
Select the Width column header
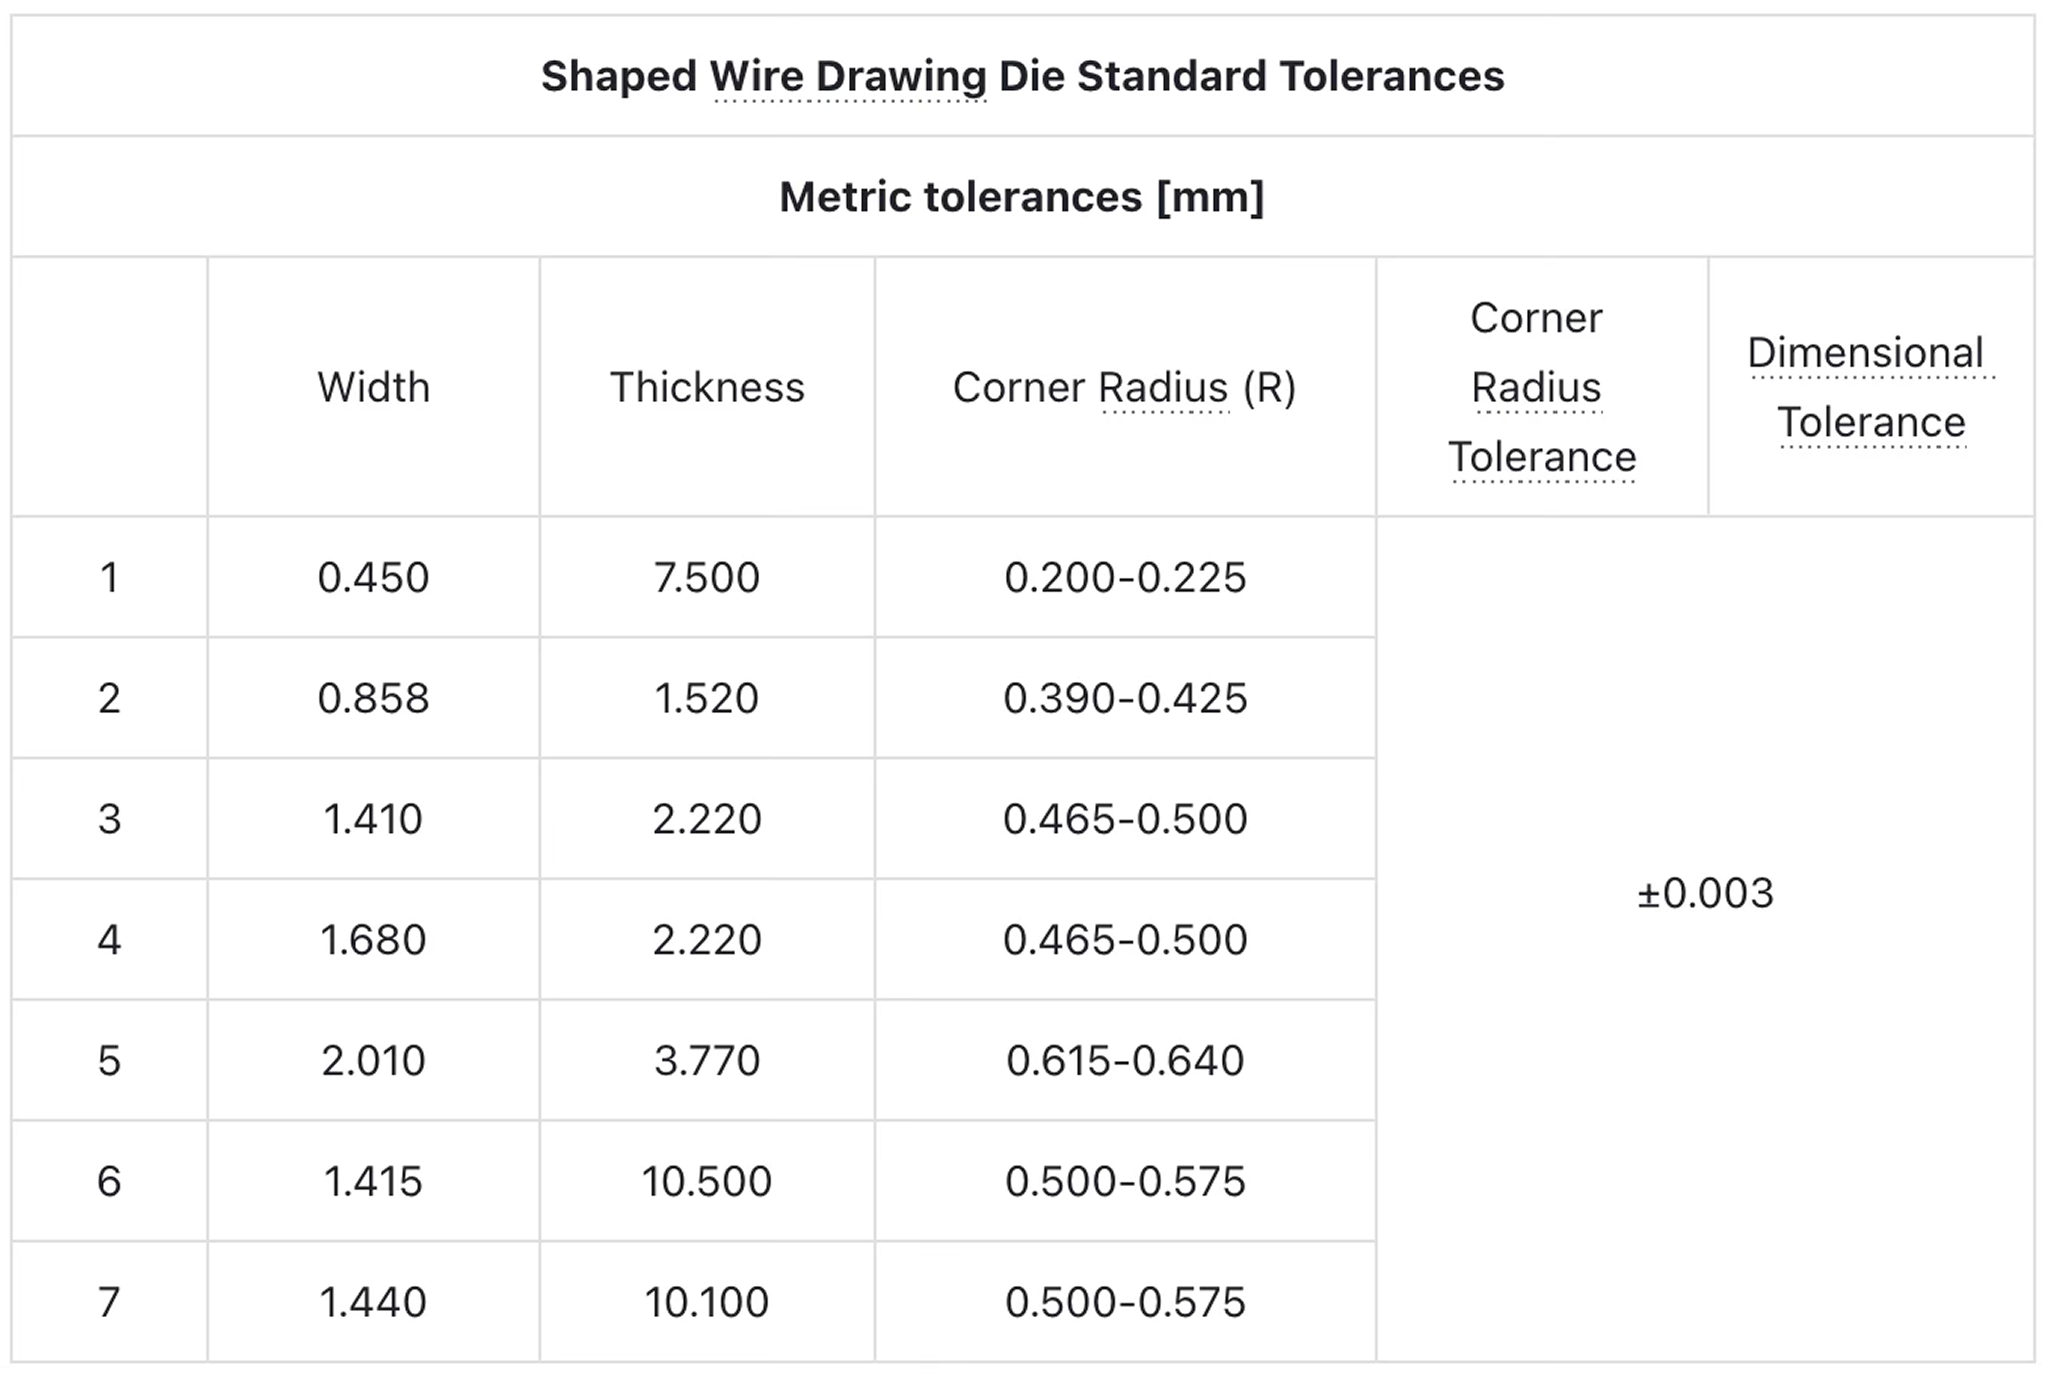pyautogui.click(x=373, y=387)
